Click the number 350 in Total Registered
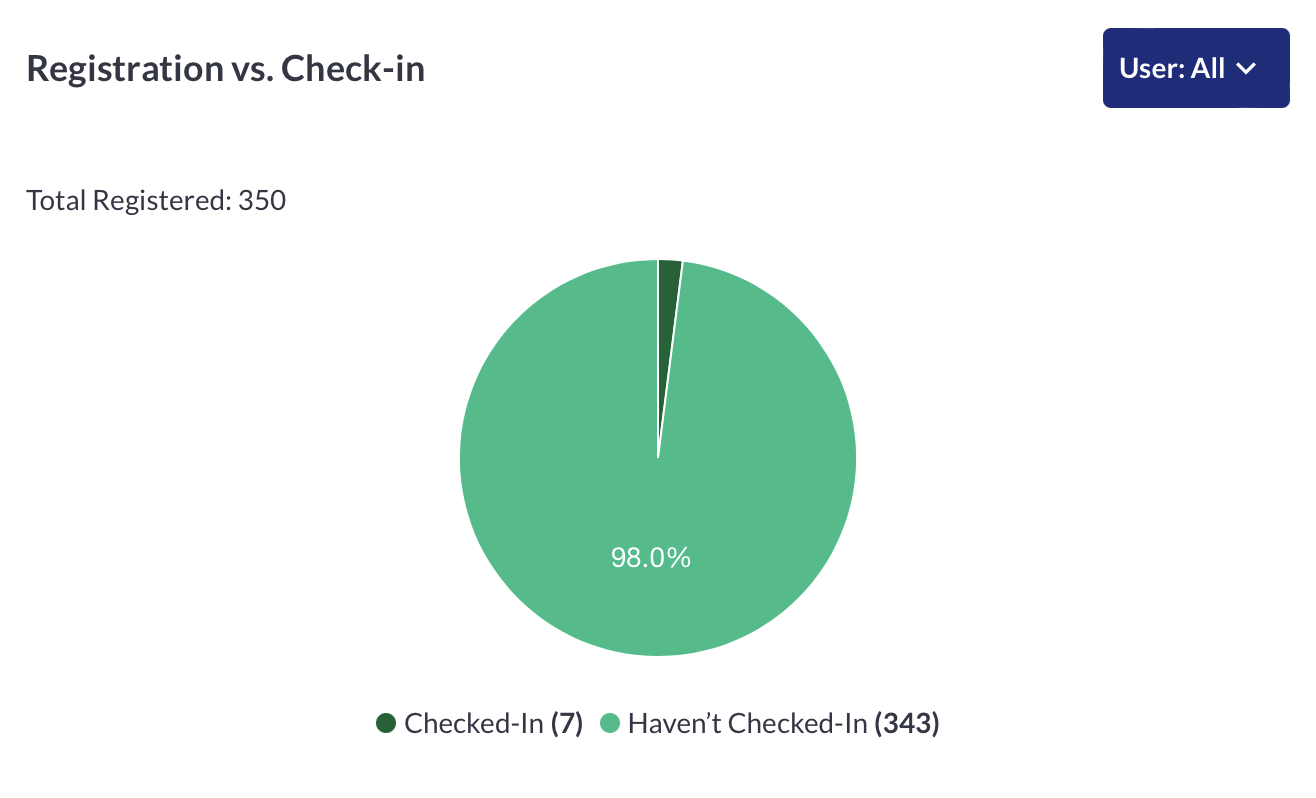The height and width of the screenshot is (798, 1316). click(262, 200)
